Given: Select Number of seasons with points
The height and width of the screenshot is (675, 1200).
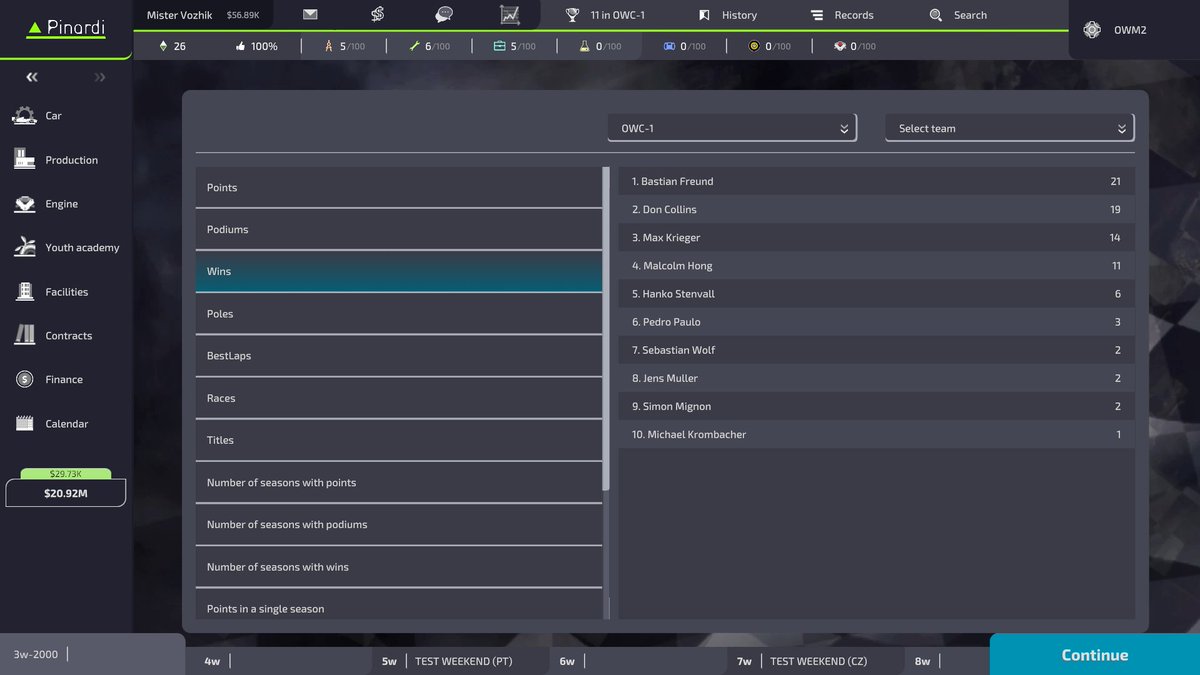Looking at the screenshot, I should 399,483.
